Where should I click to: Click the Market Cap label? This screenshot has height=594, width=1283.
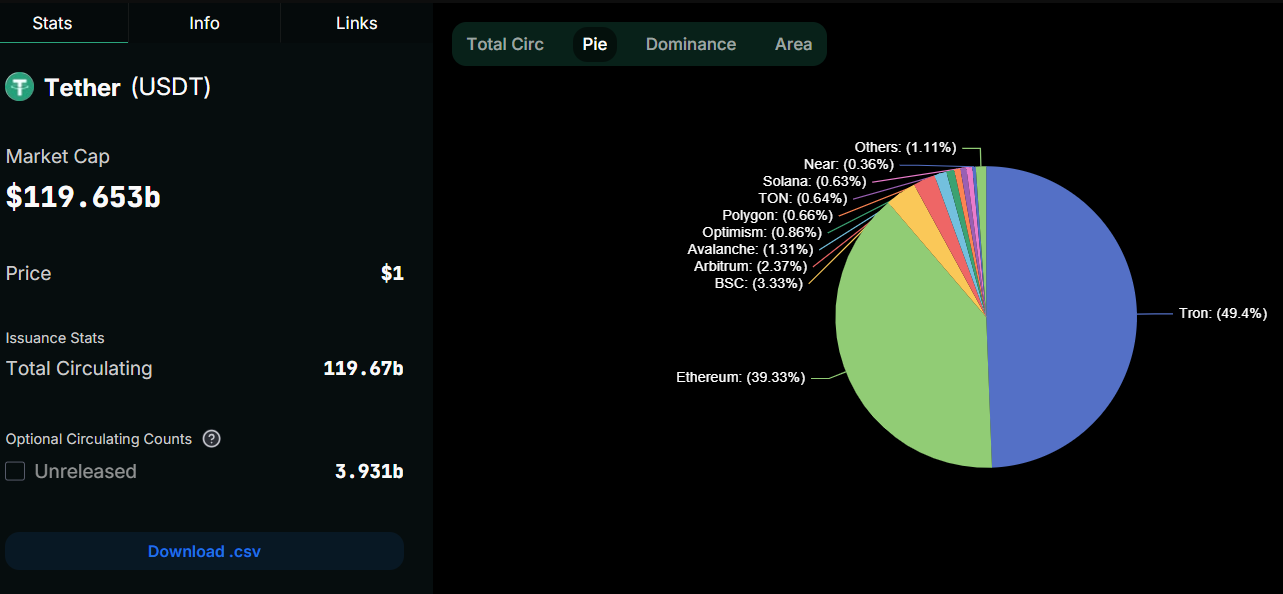coord(58,156)
